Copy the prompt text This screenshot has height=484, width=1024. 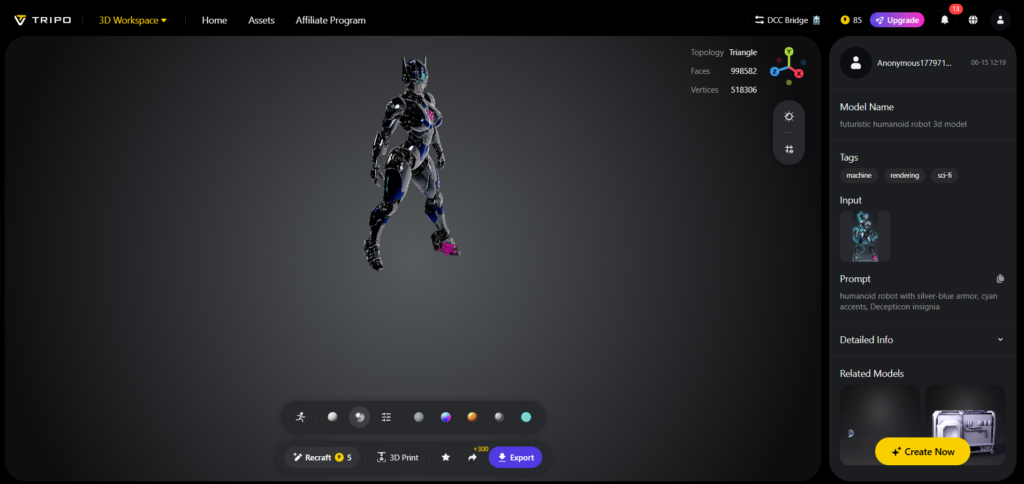coord(1000,279)
